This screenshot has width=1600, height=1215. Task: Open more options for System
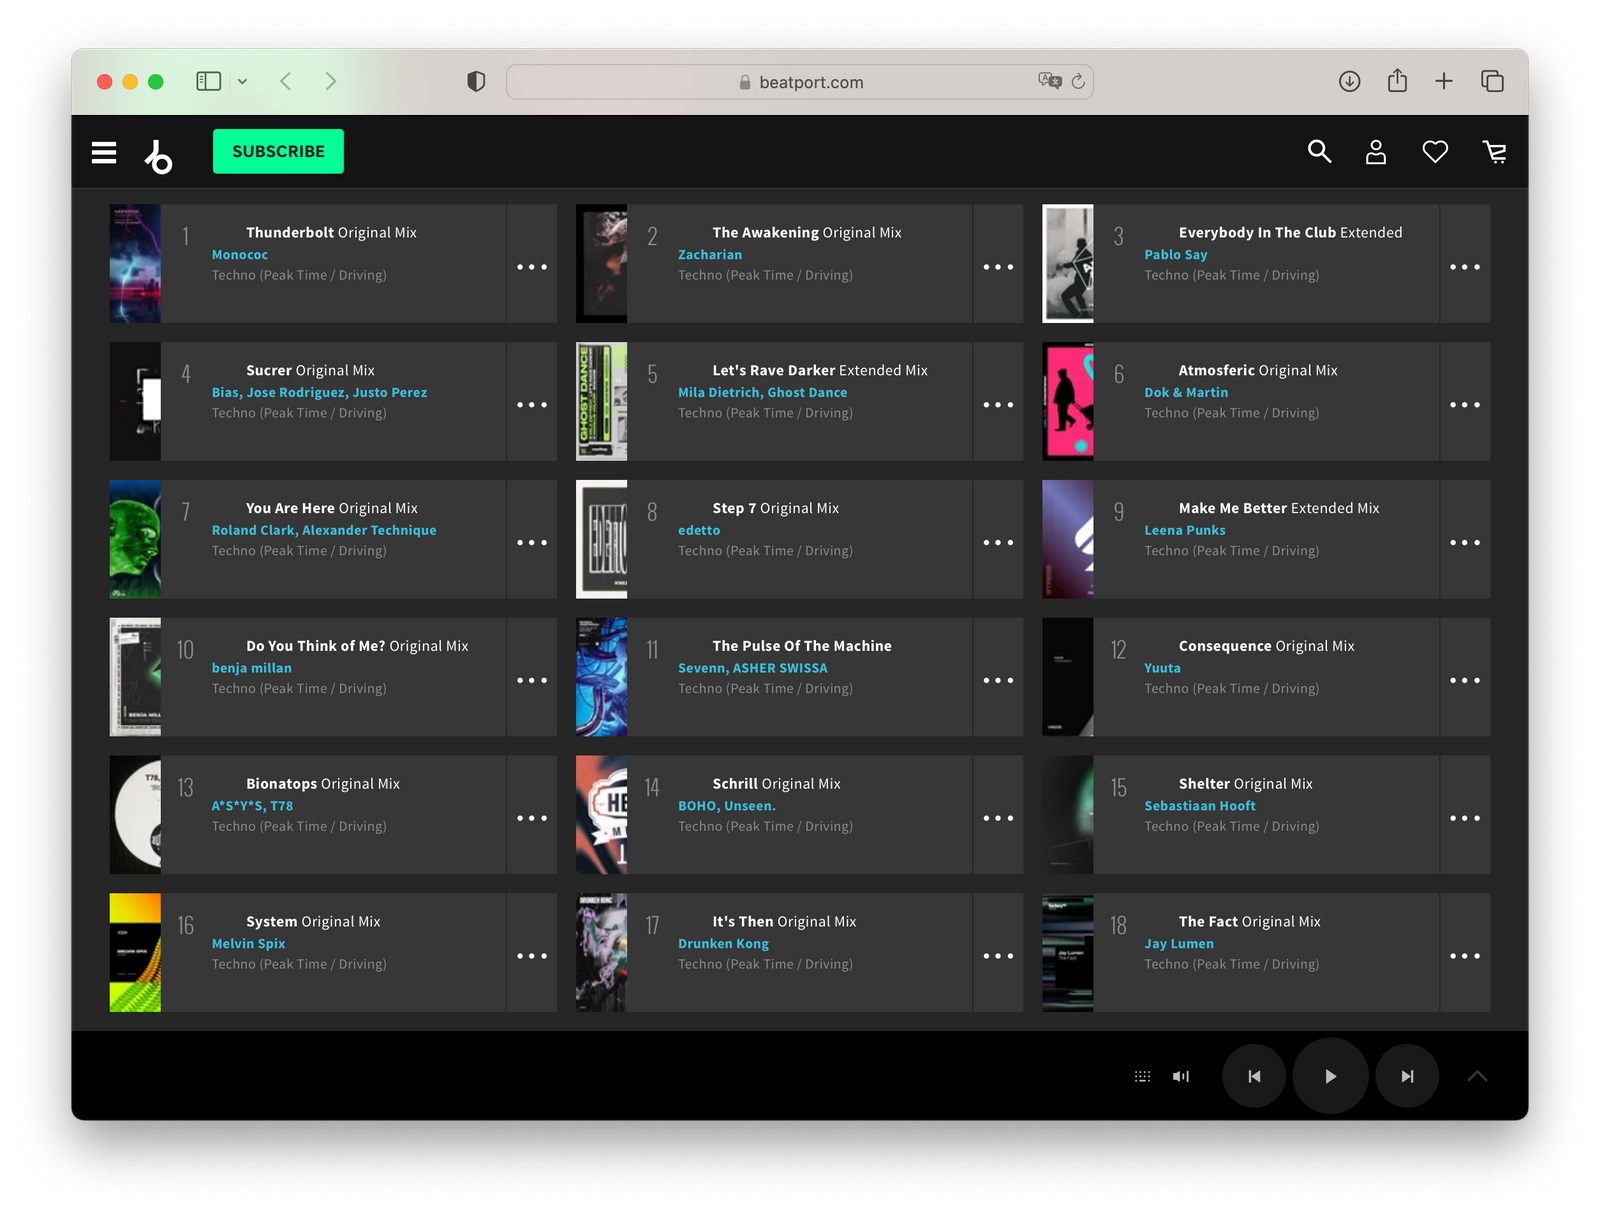pos(532,956)
